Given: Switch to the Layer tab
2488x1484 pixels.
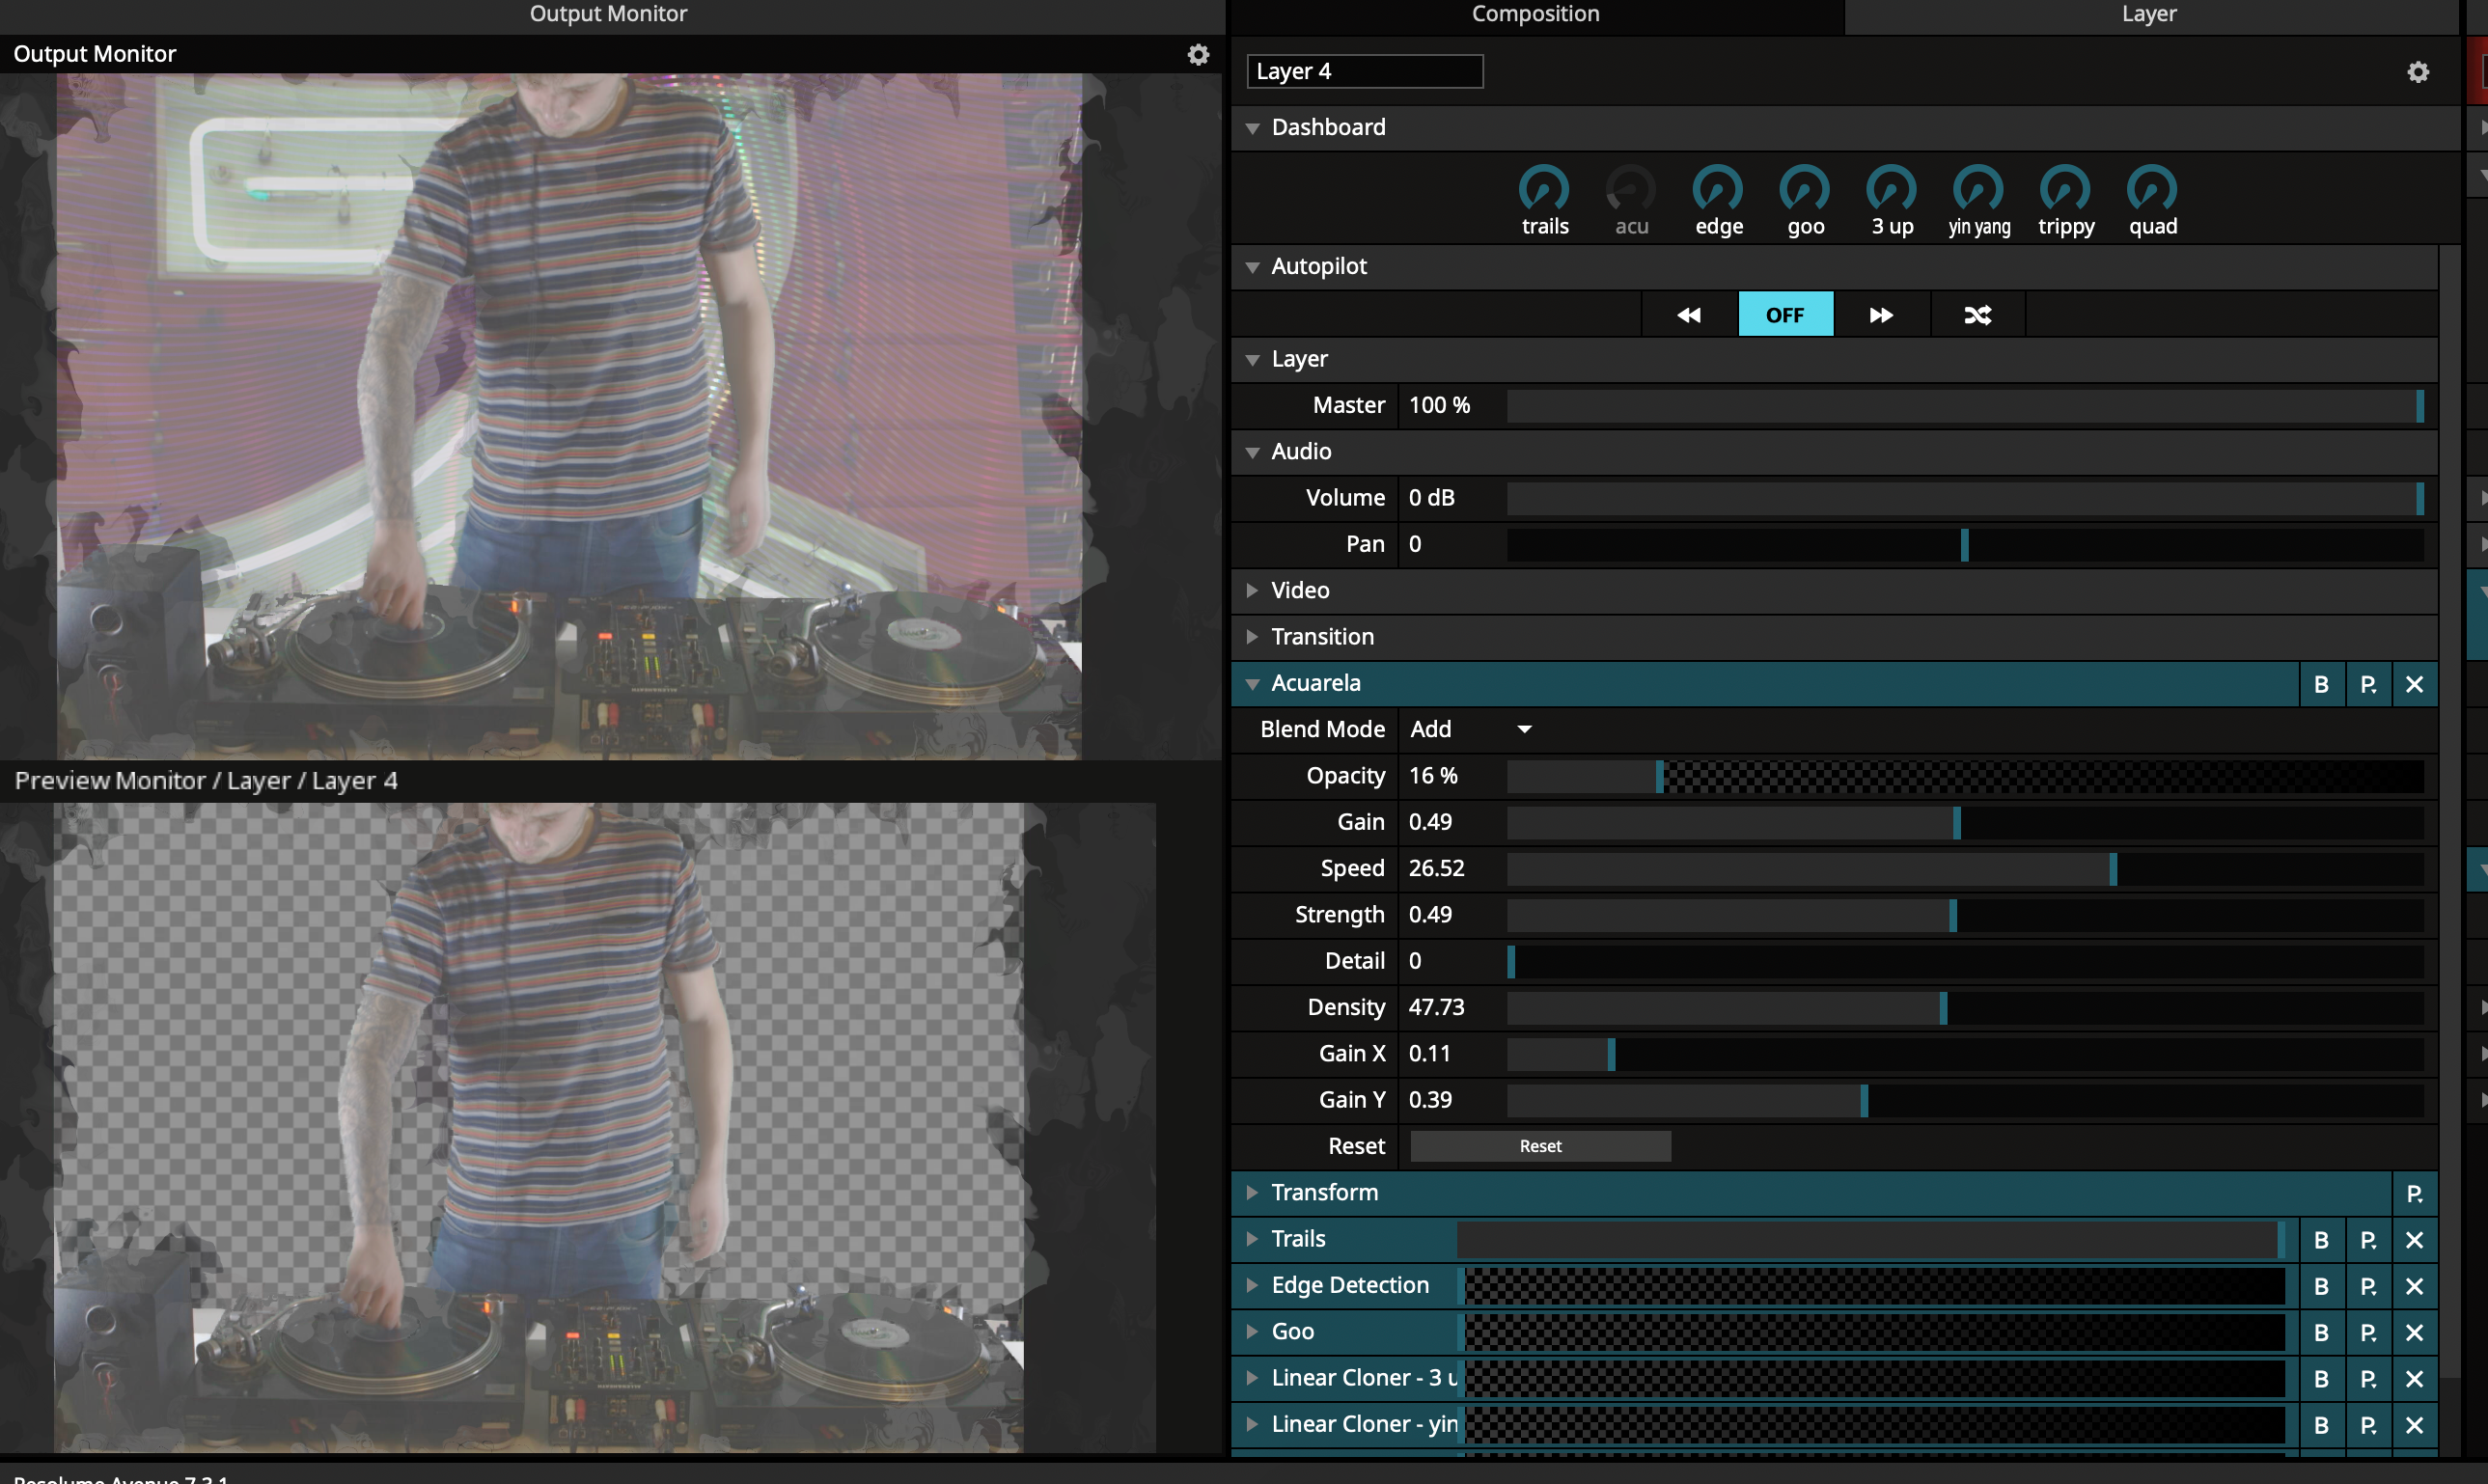Looking at the screenshot, I should [x=2149, y=14].
